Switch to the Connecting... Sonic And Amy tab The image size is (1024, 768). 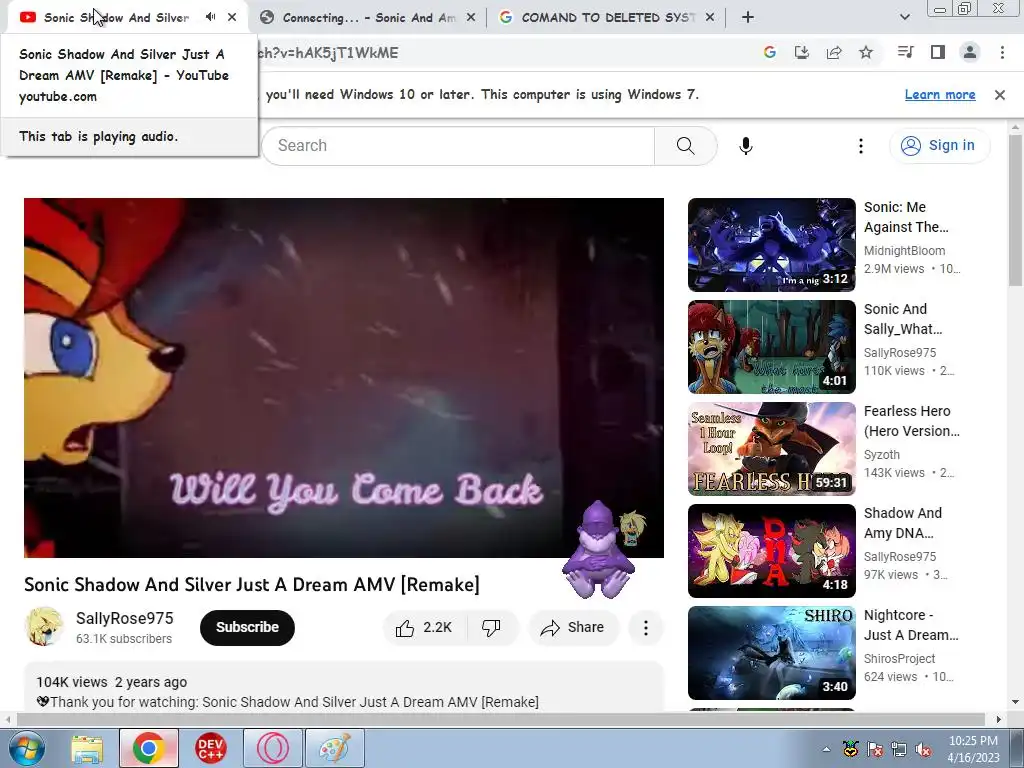pyautogui.click(x=368, y=18)
